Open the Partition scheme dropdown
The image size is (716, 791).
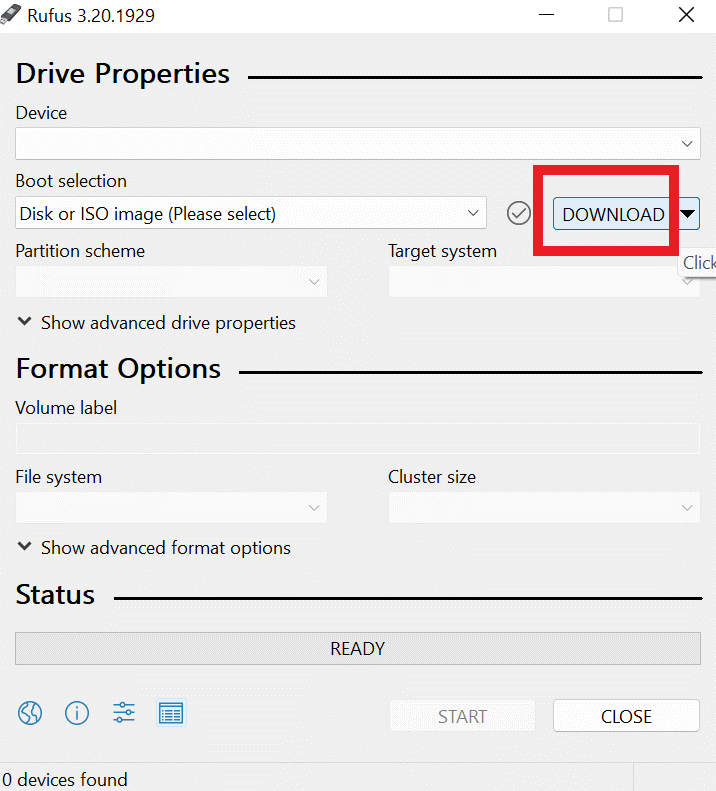[x=171, y=281]
